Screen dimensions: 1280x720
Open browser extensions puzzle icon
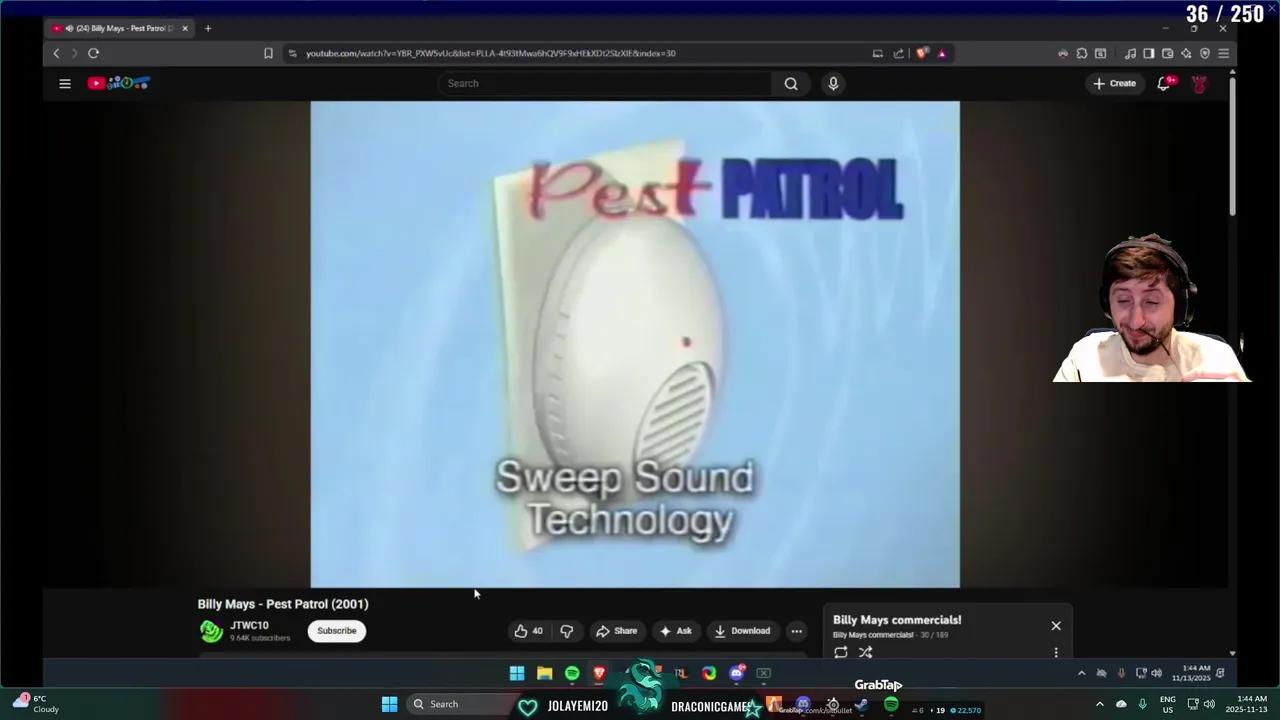(1081, 54)
